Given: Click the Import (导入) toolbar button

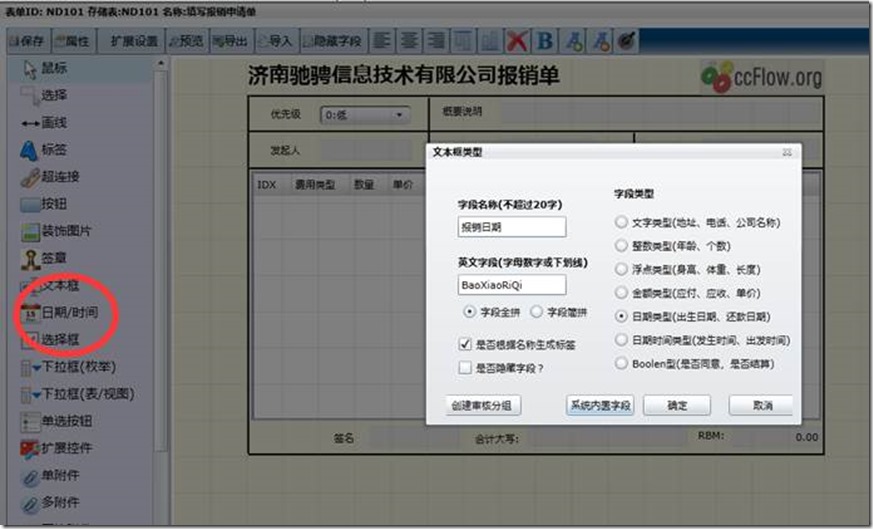Looking at the screenshot, I should coord(277,41).
